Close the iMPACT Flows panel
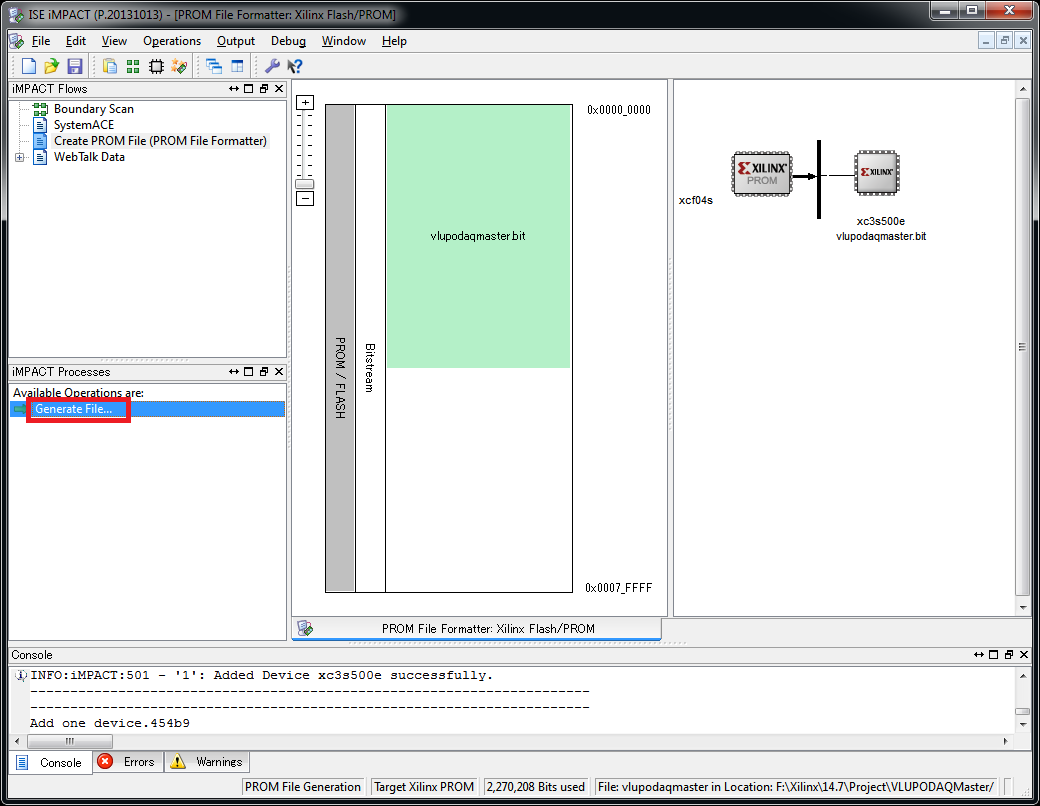This screenshot has width=1040, height=806. (x=279, y=89)
